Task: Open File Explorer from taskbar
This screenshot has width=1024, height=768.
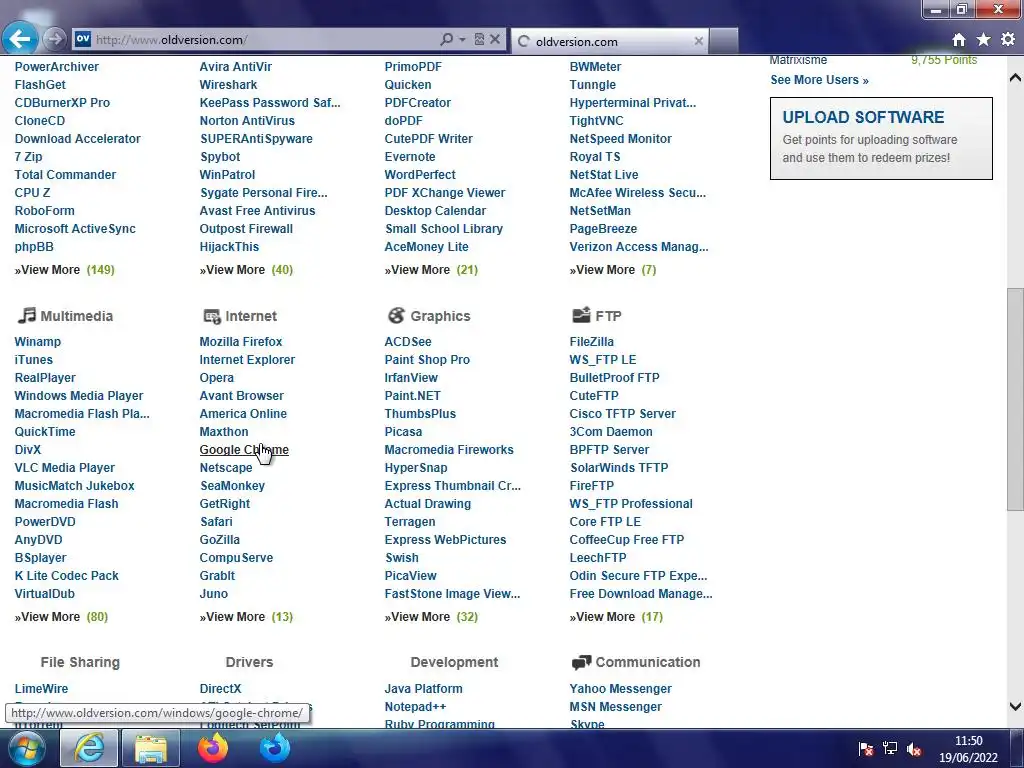Action: point(152,748)
